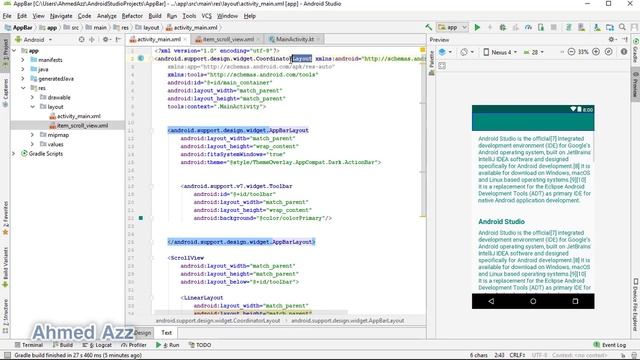640x360 pixels.
Task: Expand the drawable folder
Action: click(32, 97)
